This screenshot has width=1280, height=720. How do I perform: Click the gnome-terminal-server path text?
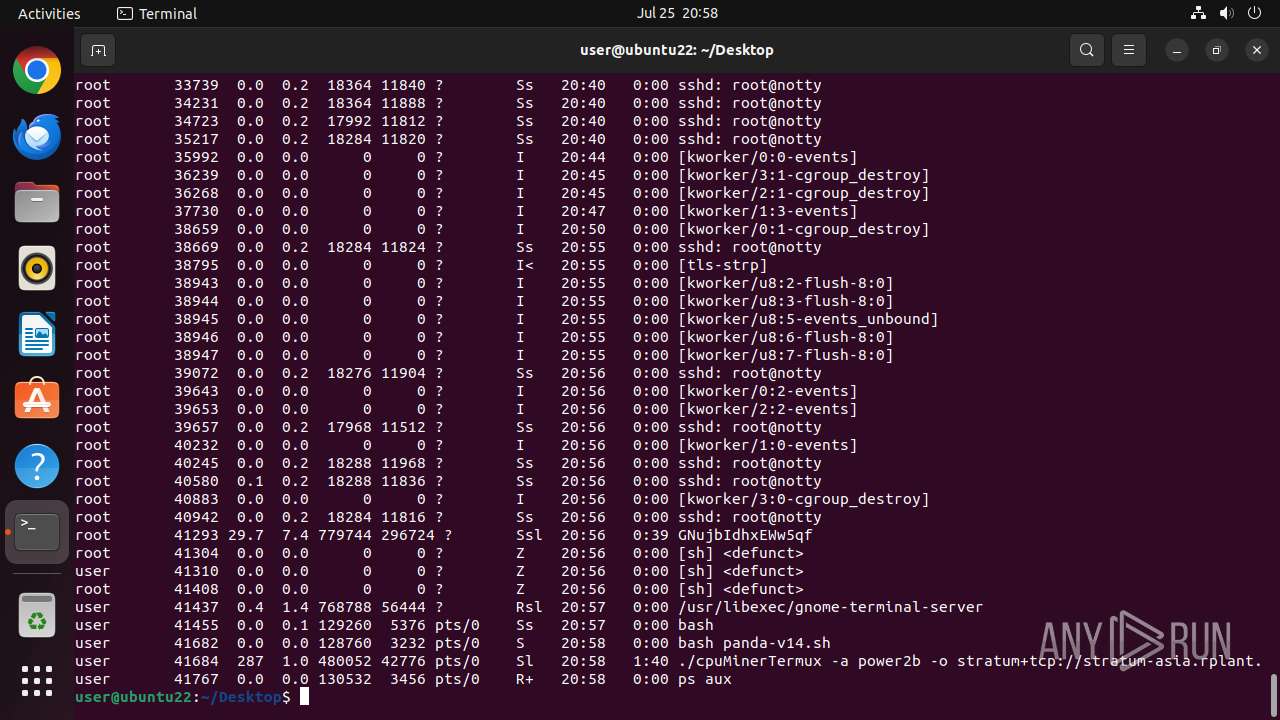tap(830, 607)
